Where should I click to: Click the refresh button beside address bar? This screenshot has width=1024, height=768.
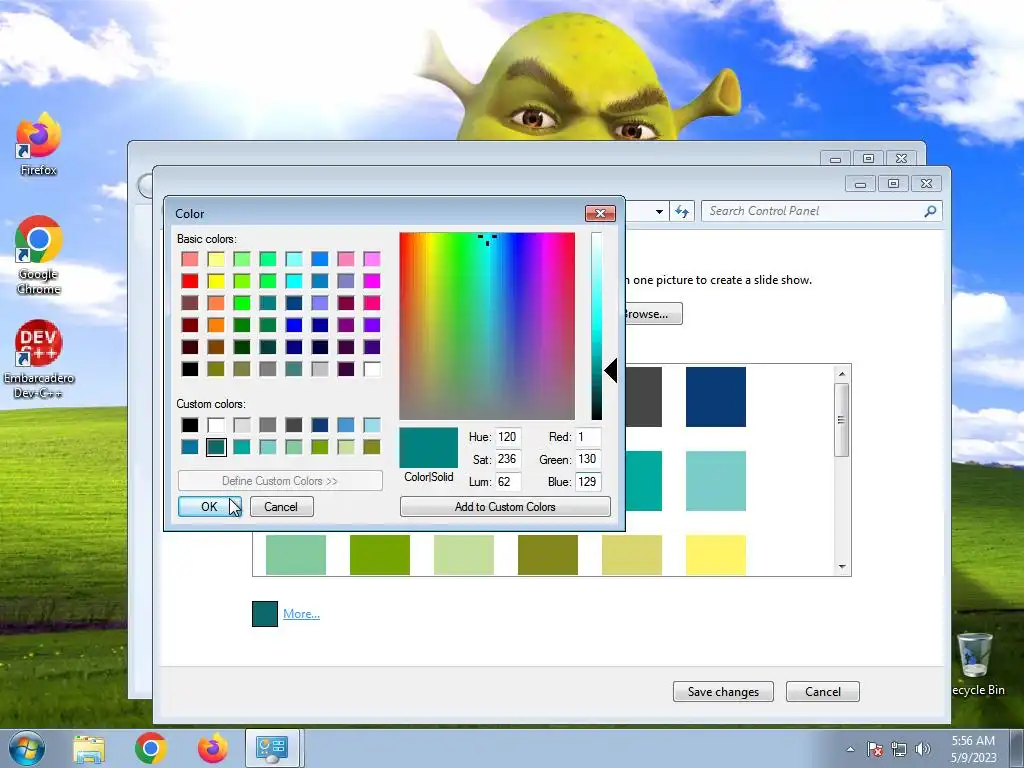click(682, 211)
